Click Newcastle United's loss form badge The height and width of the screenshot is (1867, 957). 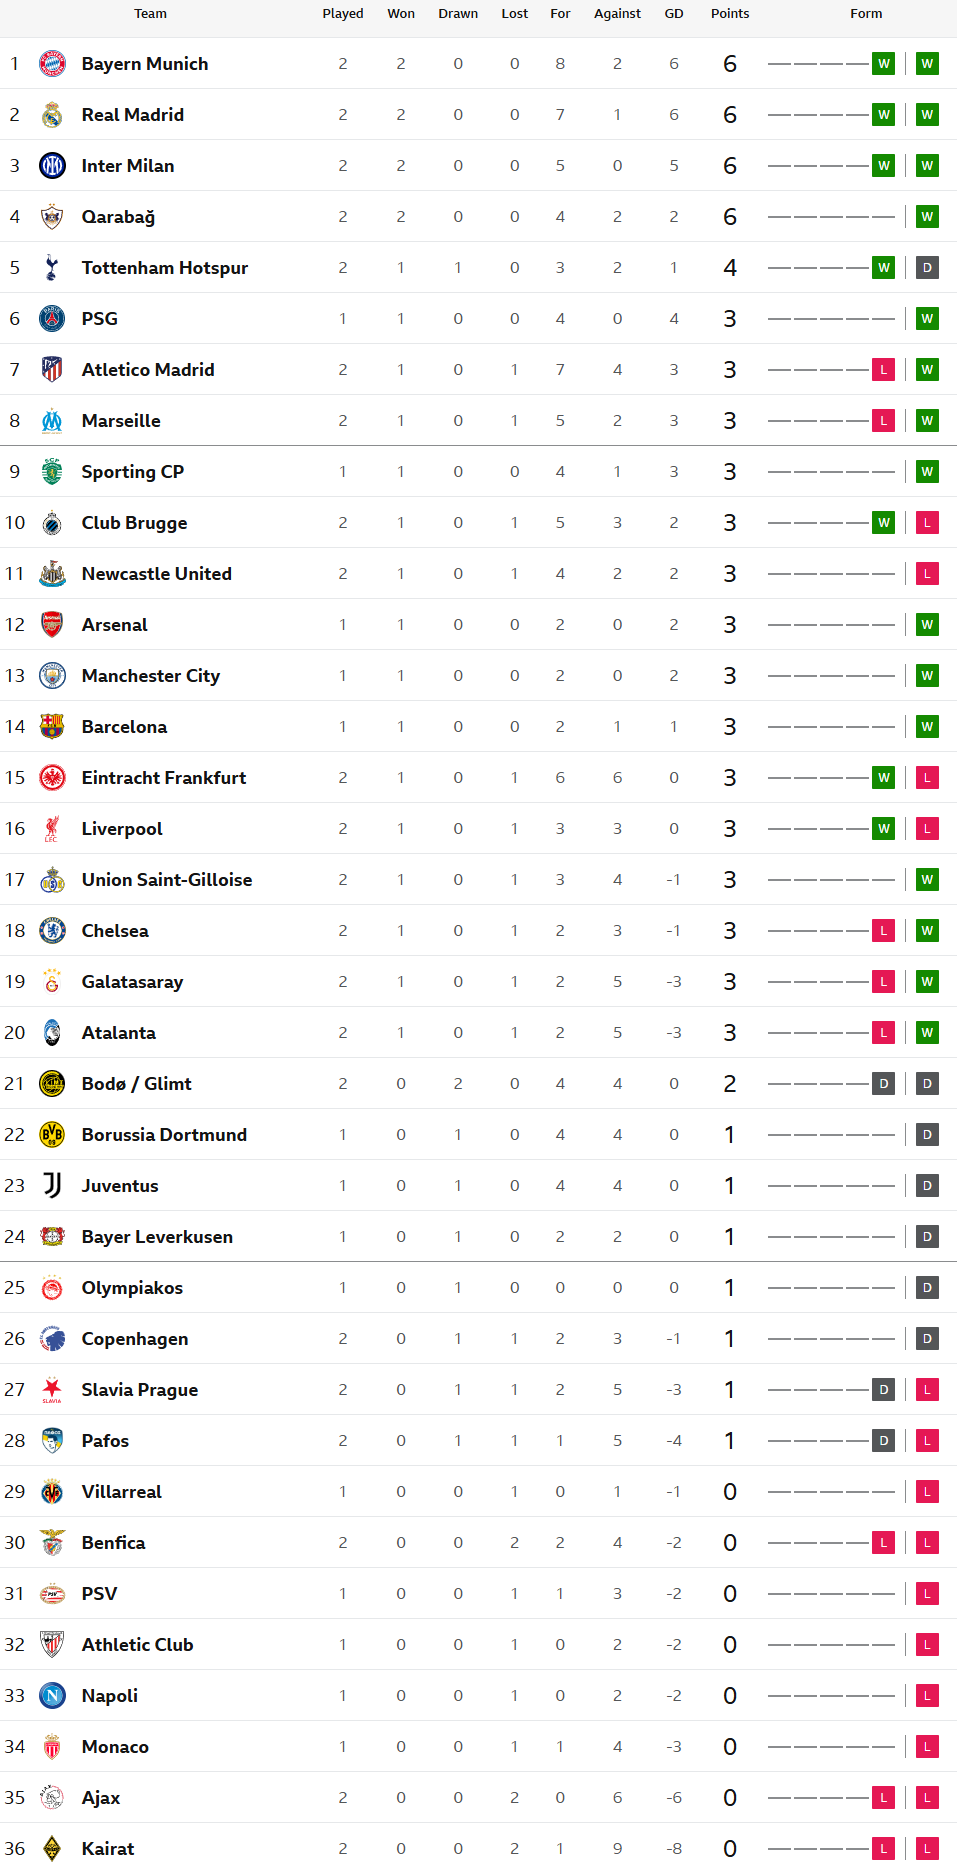click(x=927, y=574)
